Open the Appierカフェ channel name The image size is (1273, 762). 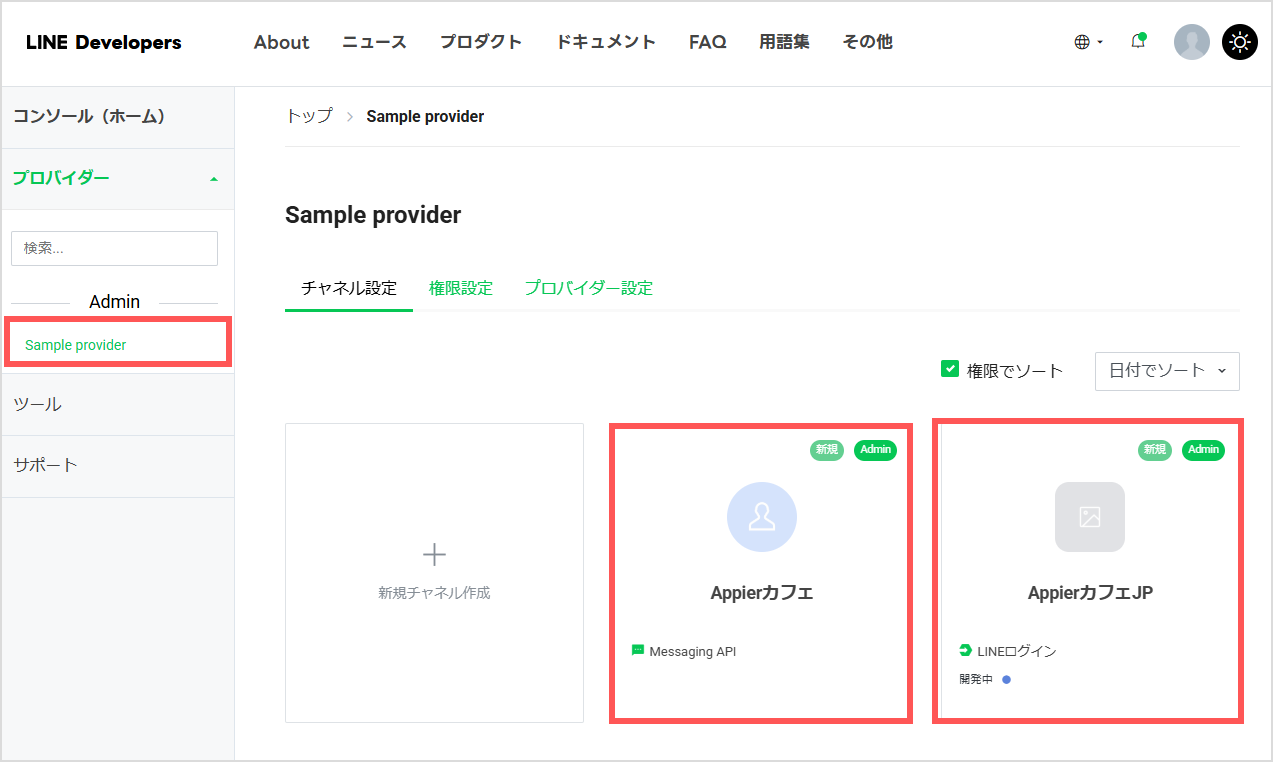(x=762, y=593)
